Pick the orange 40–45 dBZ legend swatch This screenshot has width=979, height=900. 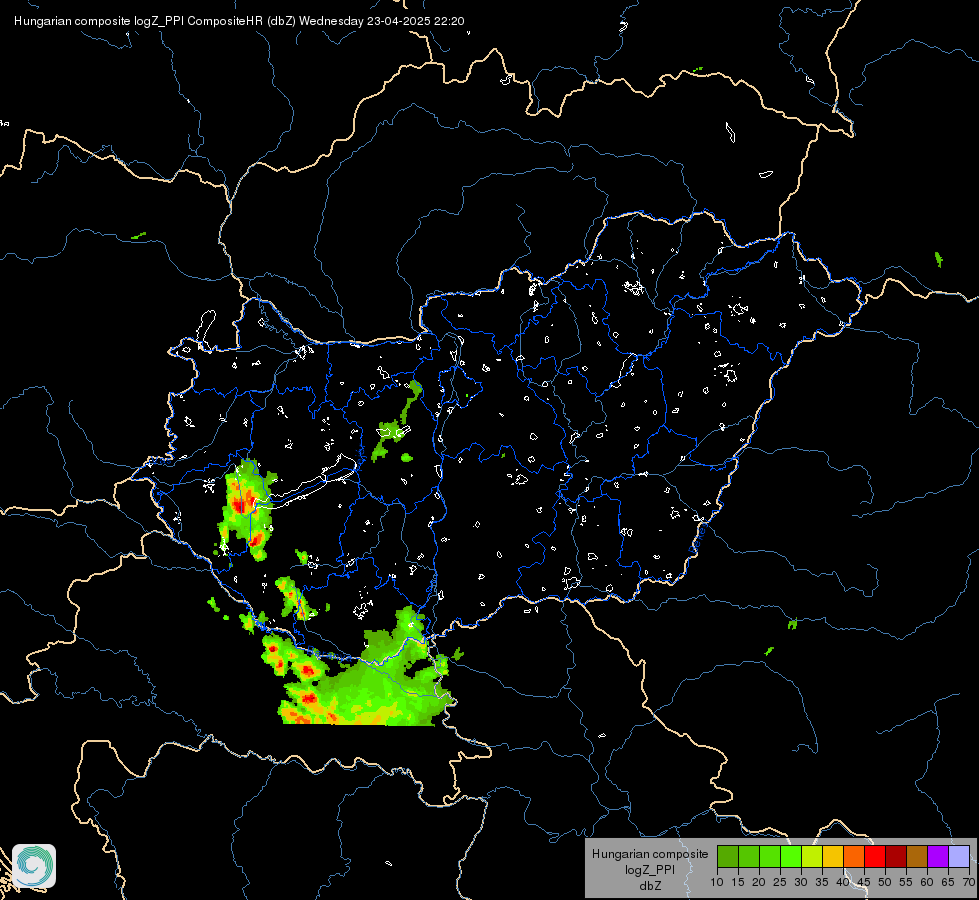[854, 856]
